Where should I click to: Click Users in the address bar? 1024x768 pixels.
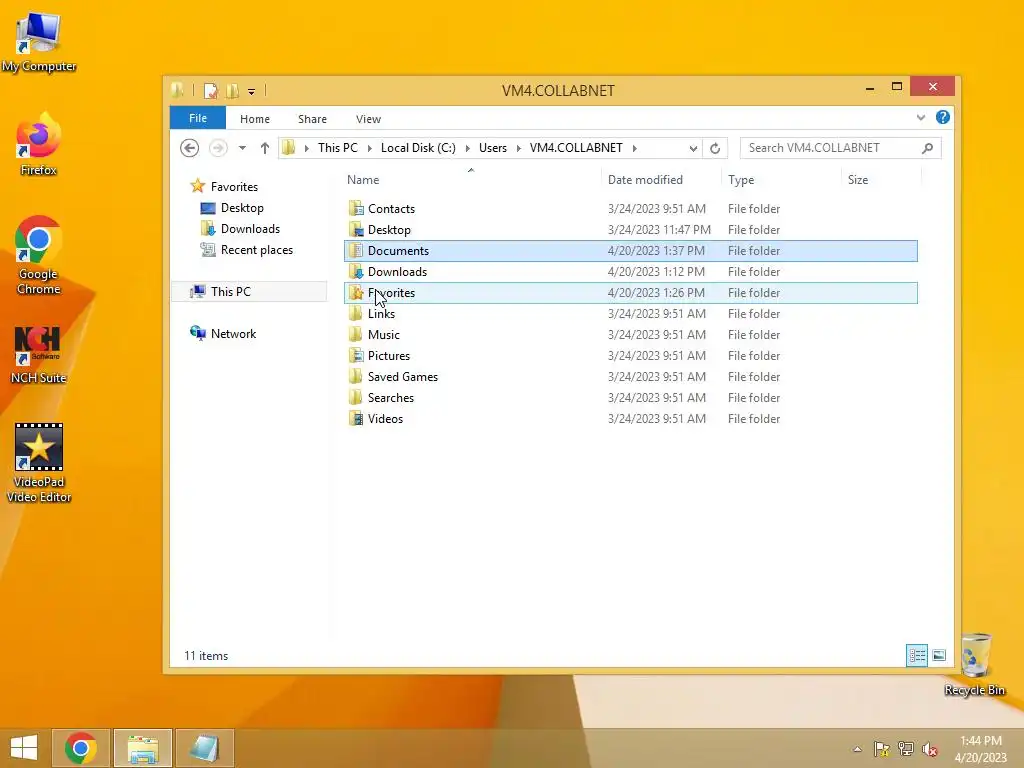(492, 148)
